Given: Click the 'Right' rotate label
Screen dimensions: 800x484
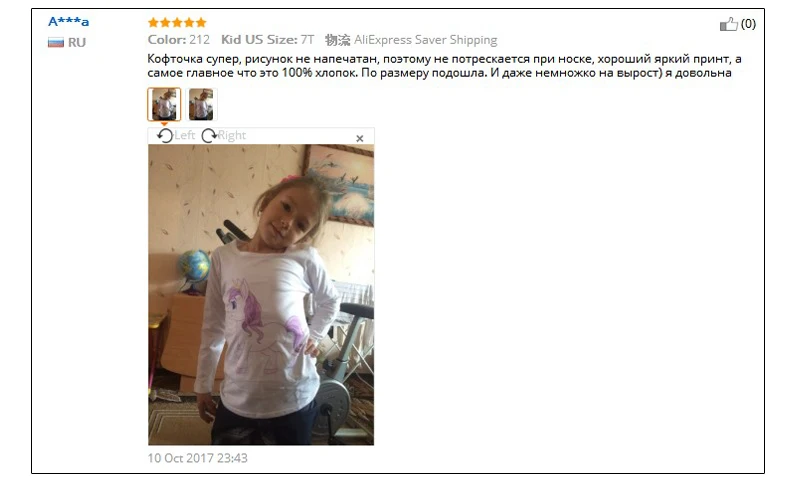Looking at the screenshot, I should pos(232,135).
